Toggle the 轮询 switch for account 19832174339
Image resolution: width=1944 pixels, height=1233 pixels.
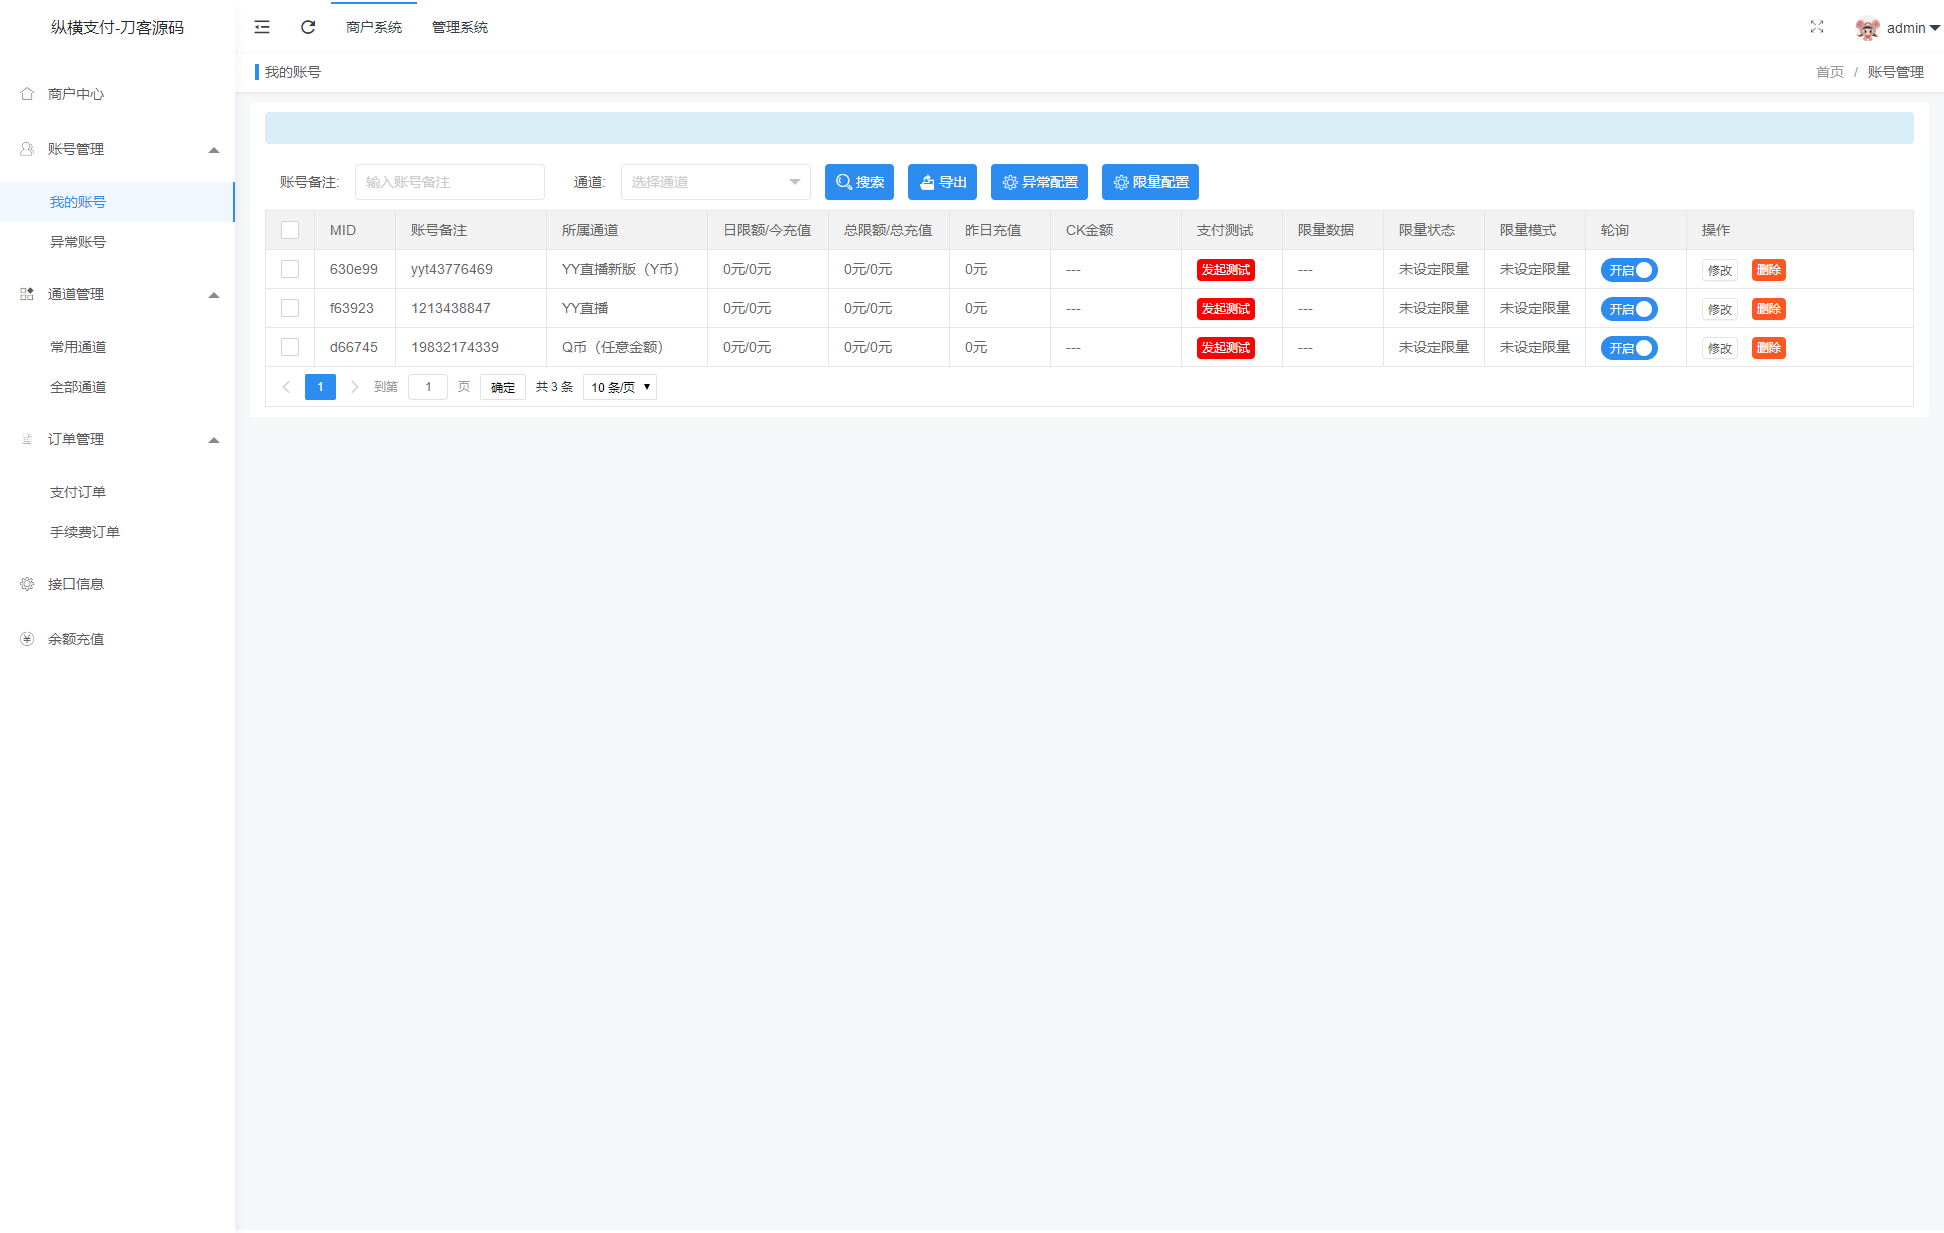pos(1629,348)
